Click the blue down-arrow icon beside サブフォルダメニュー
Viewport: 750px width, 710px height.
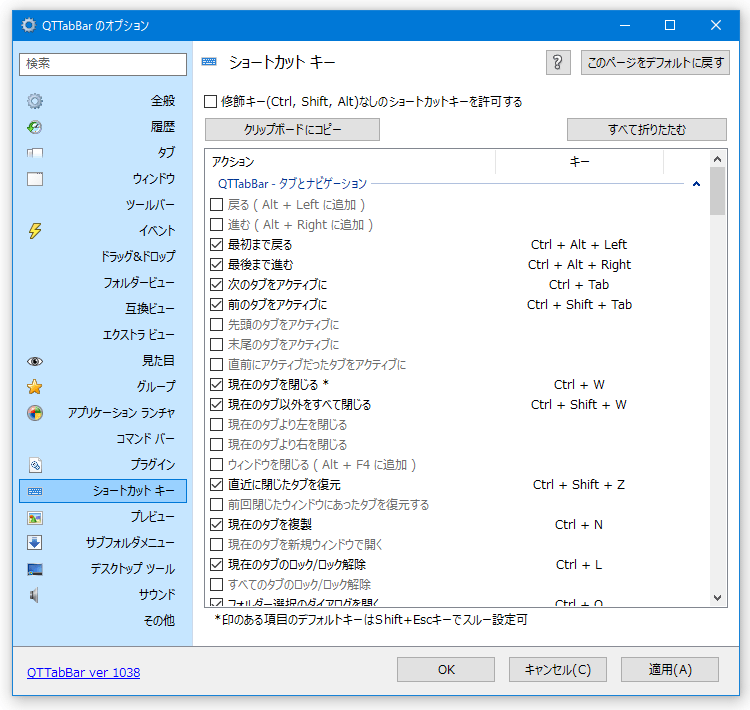coord(35,543)
